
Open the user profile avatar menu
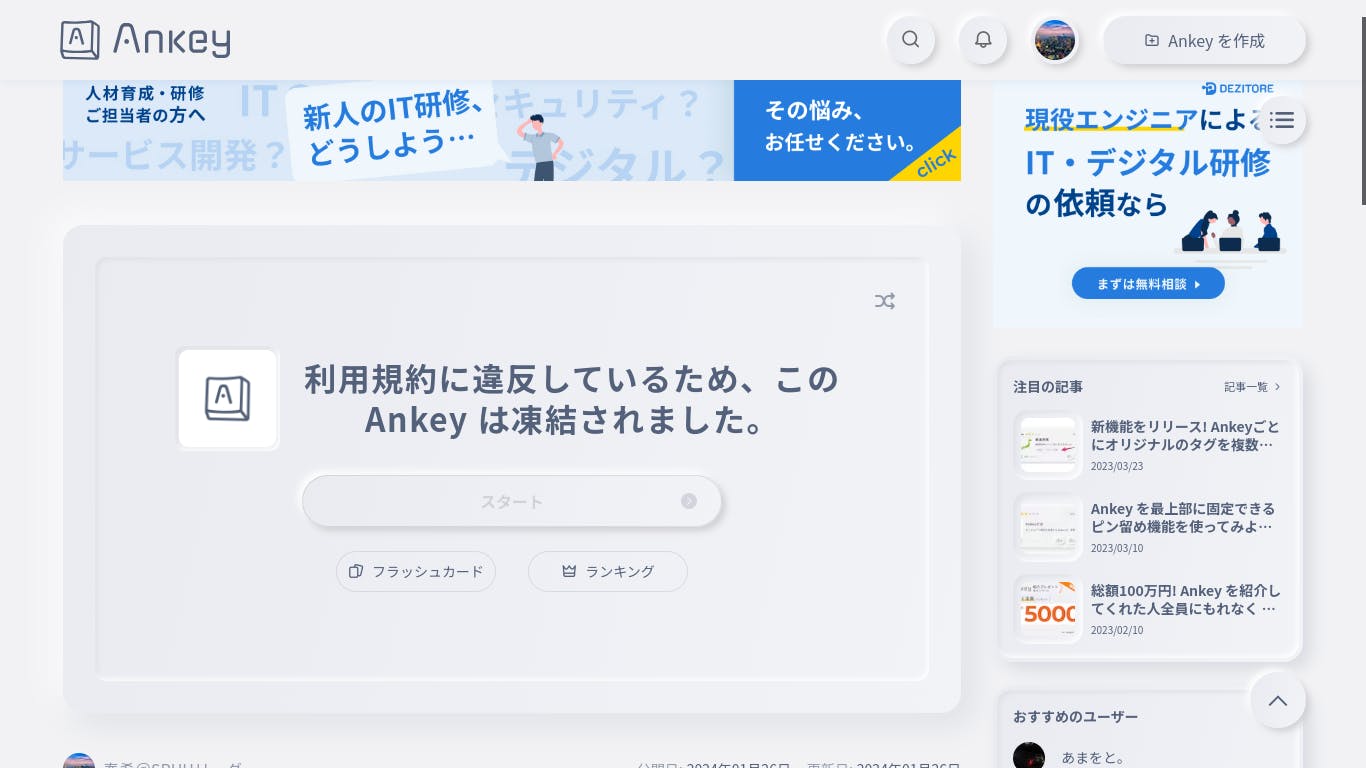coord(1055,40)
